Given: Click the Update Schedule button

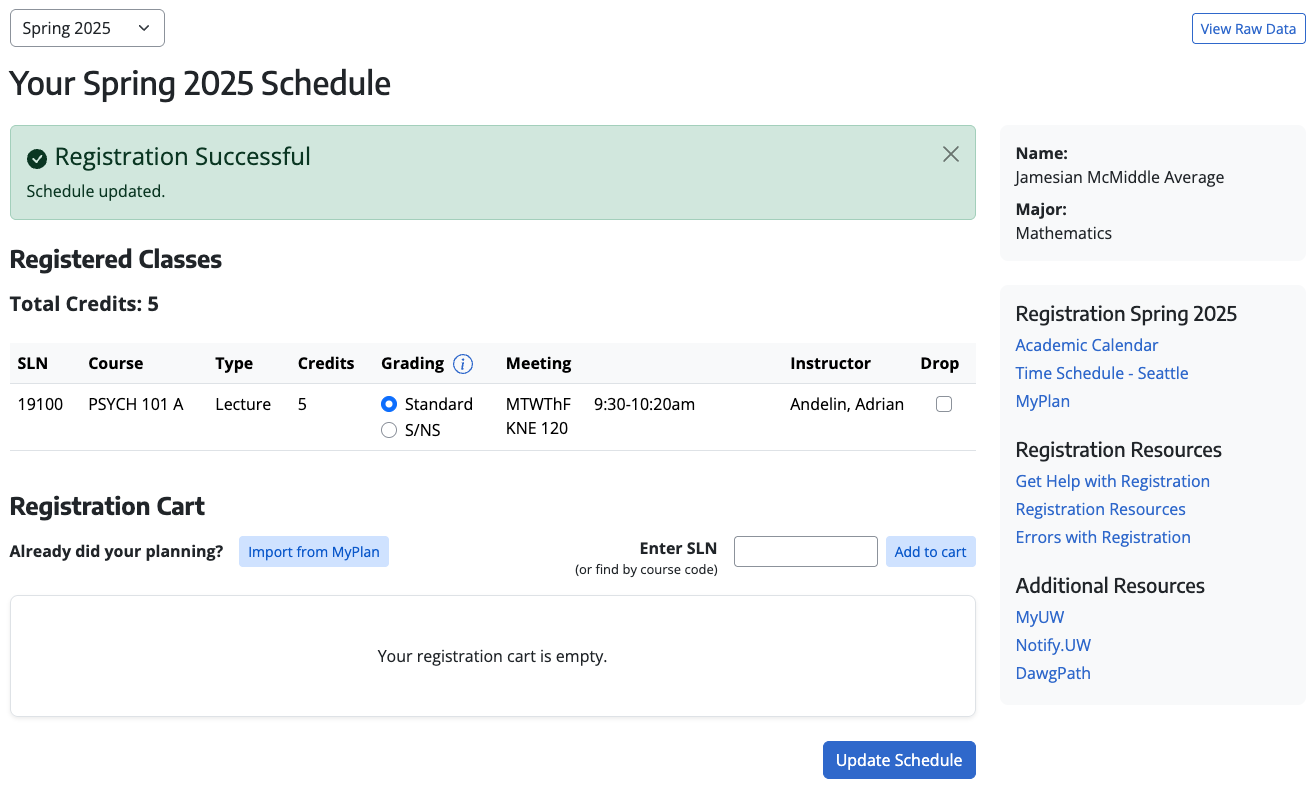Looking at the screenshot, I should (898, 760).
